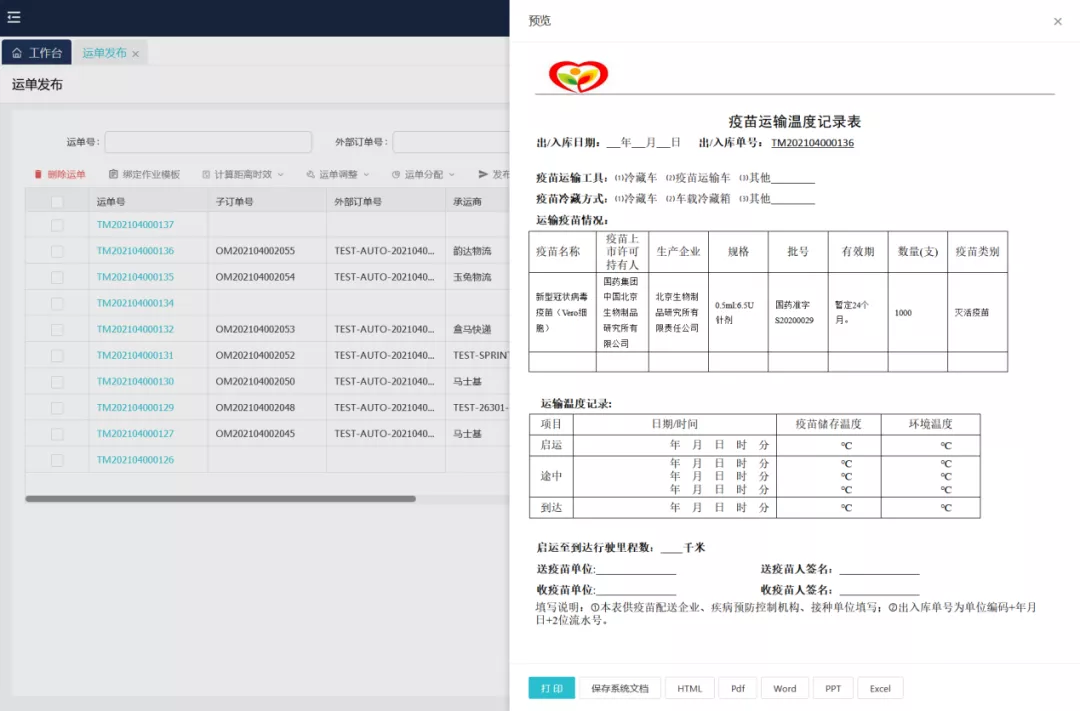1080x711 pixels.
Task: Click the publish arrow icon
Action: pos(483,175)
